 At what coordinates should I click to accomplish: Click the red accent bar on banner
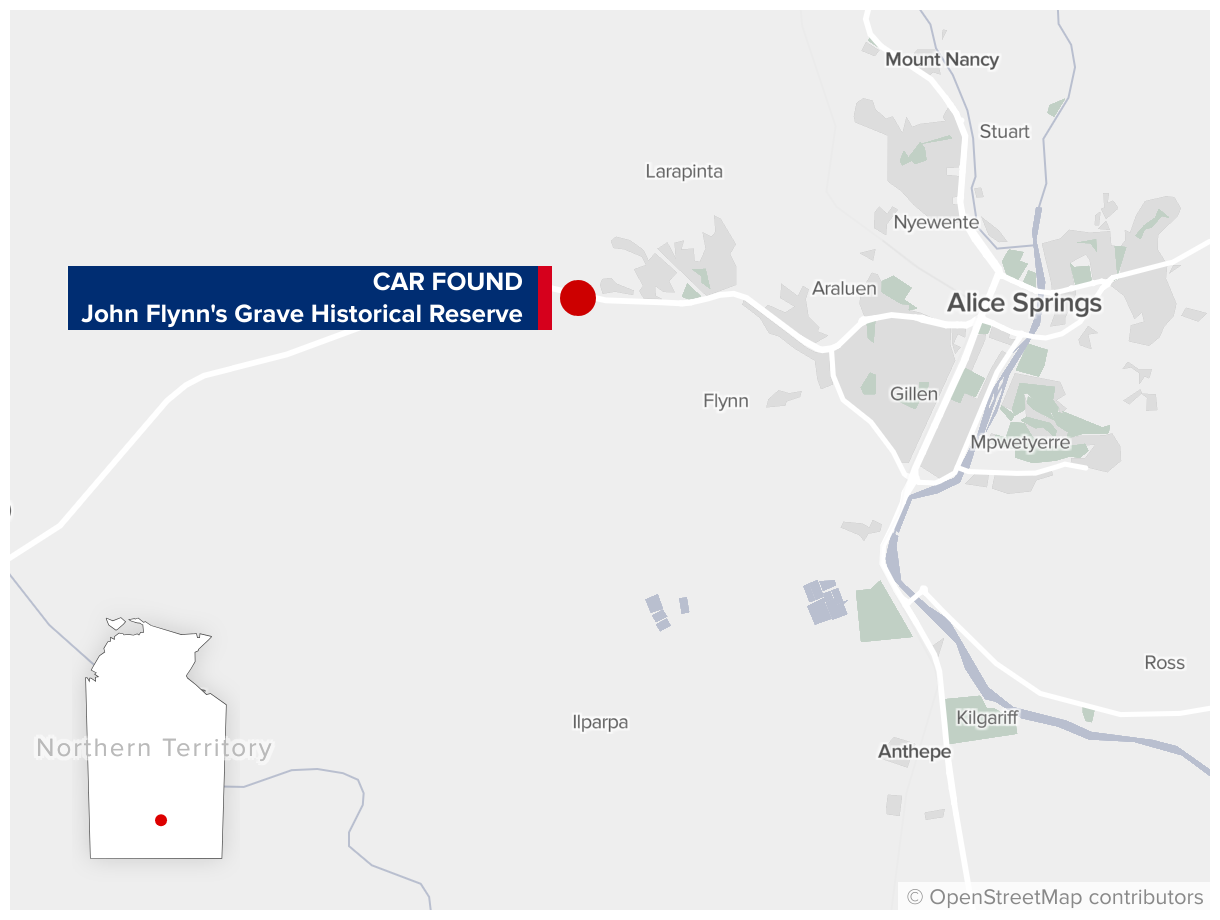tap(545, 298)
